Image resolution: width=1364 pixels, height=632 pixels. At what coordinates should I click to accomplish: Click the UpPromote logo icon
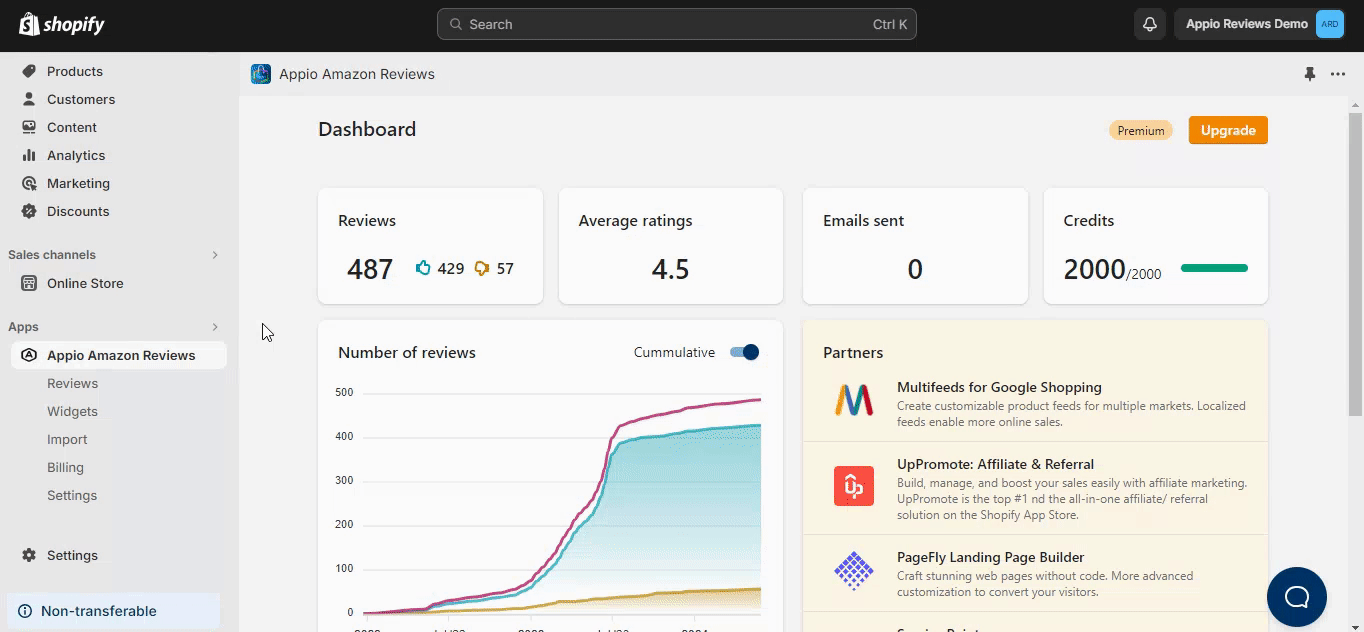pyautogui.click(x=854, y=486)
